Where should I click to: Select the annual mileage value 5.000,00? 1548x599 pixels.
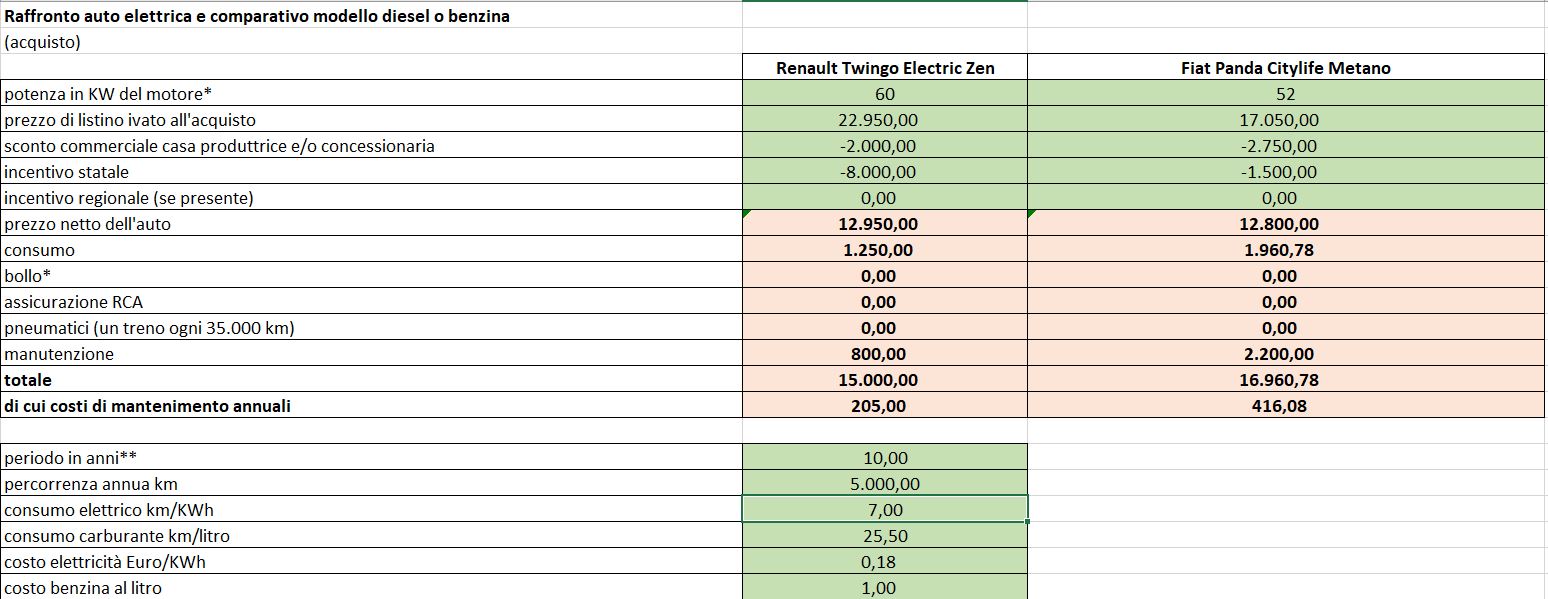point(885,484)
